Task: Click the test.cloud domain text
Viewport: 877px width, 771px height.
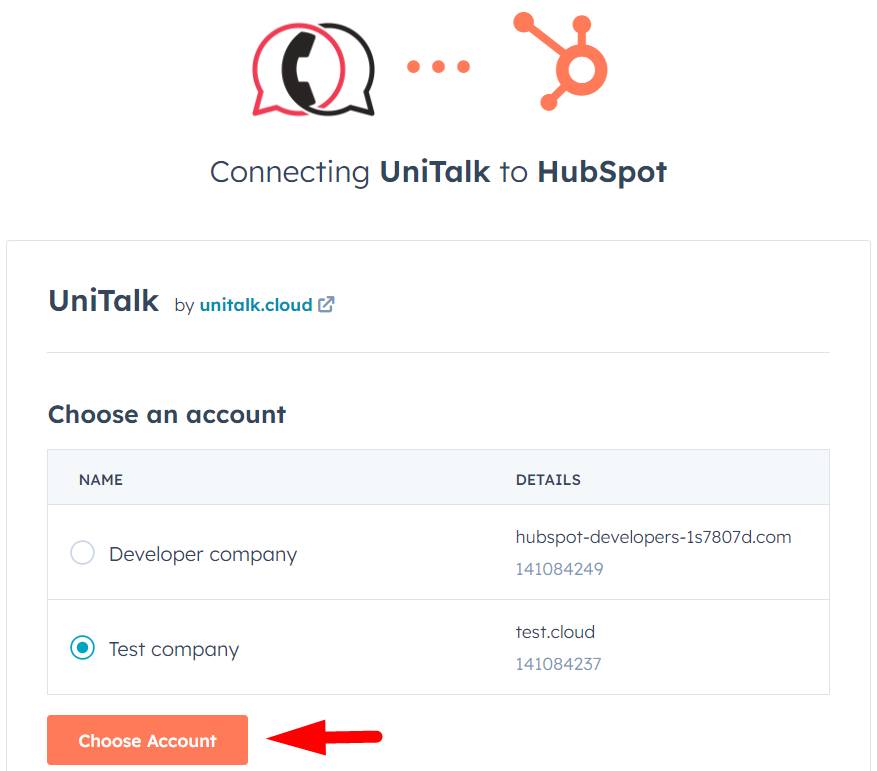Action: 555,632
